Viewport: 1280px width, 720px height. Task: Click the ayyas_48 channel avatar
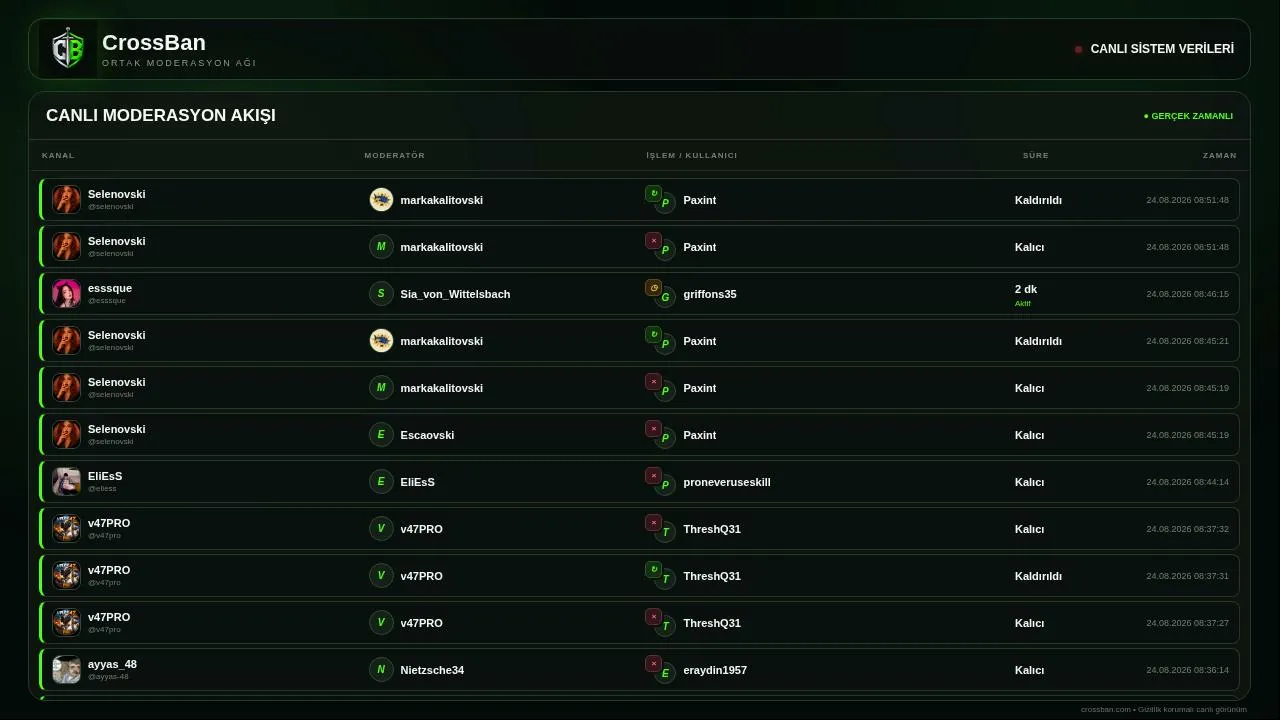(x=66, y=670)
